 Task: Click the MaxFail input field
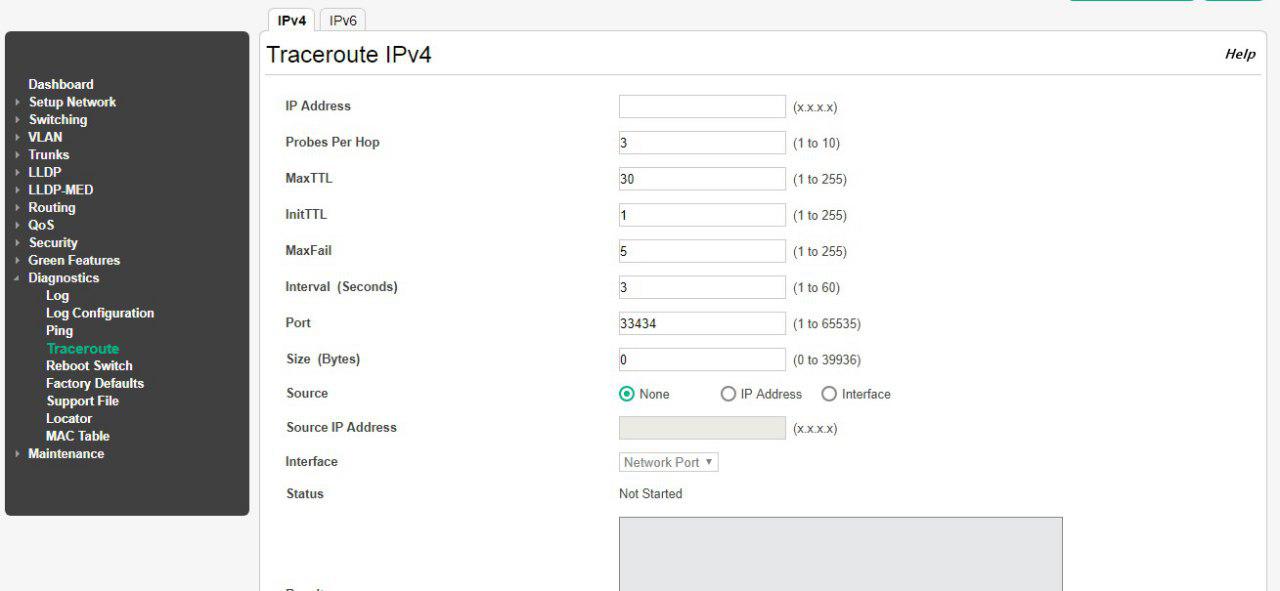coord(702,251)
